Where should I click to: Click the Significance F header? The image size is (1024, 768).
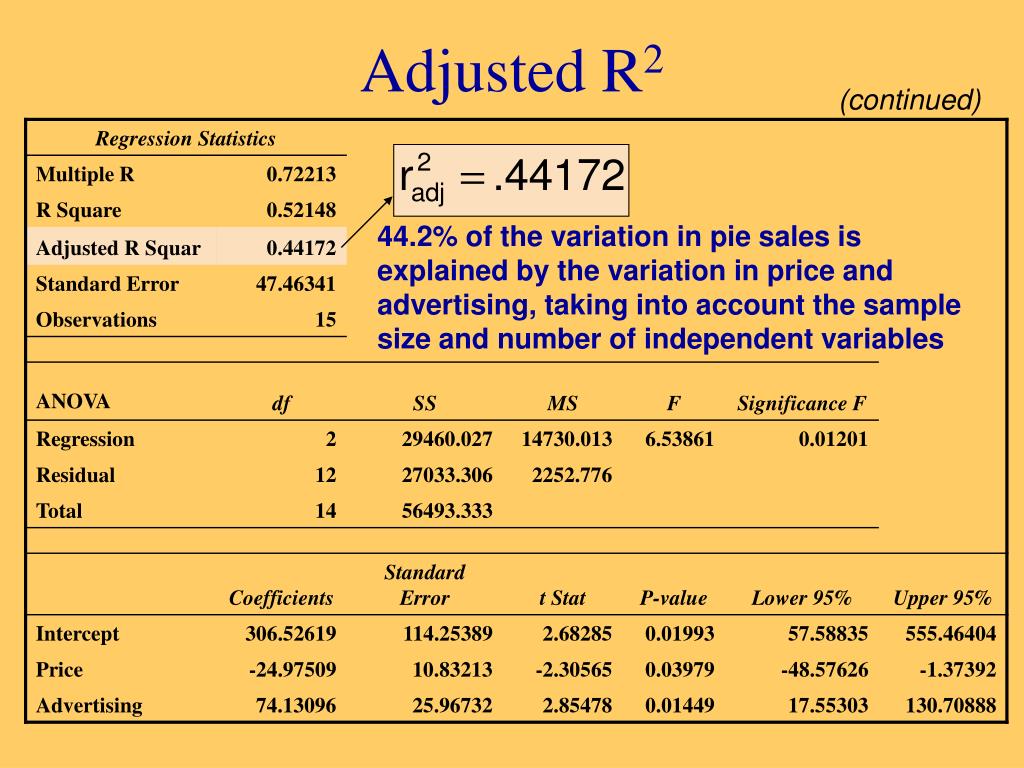[x=801, y=404]
